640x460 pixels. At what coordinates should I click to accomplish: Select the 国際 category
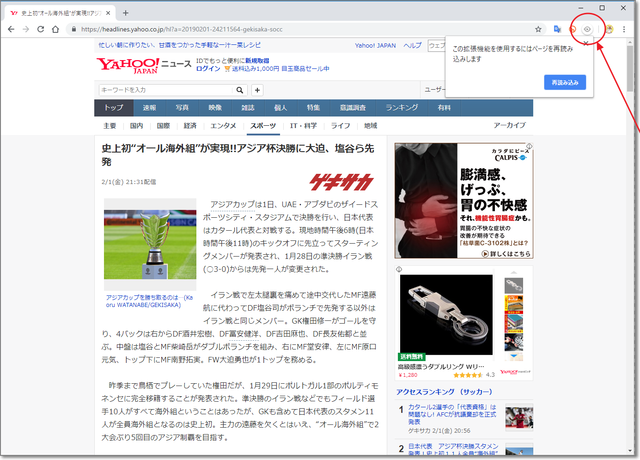[x=163, y=126]
